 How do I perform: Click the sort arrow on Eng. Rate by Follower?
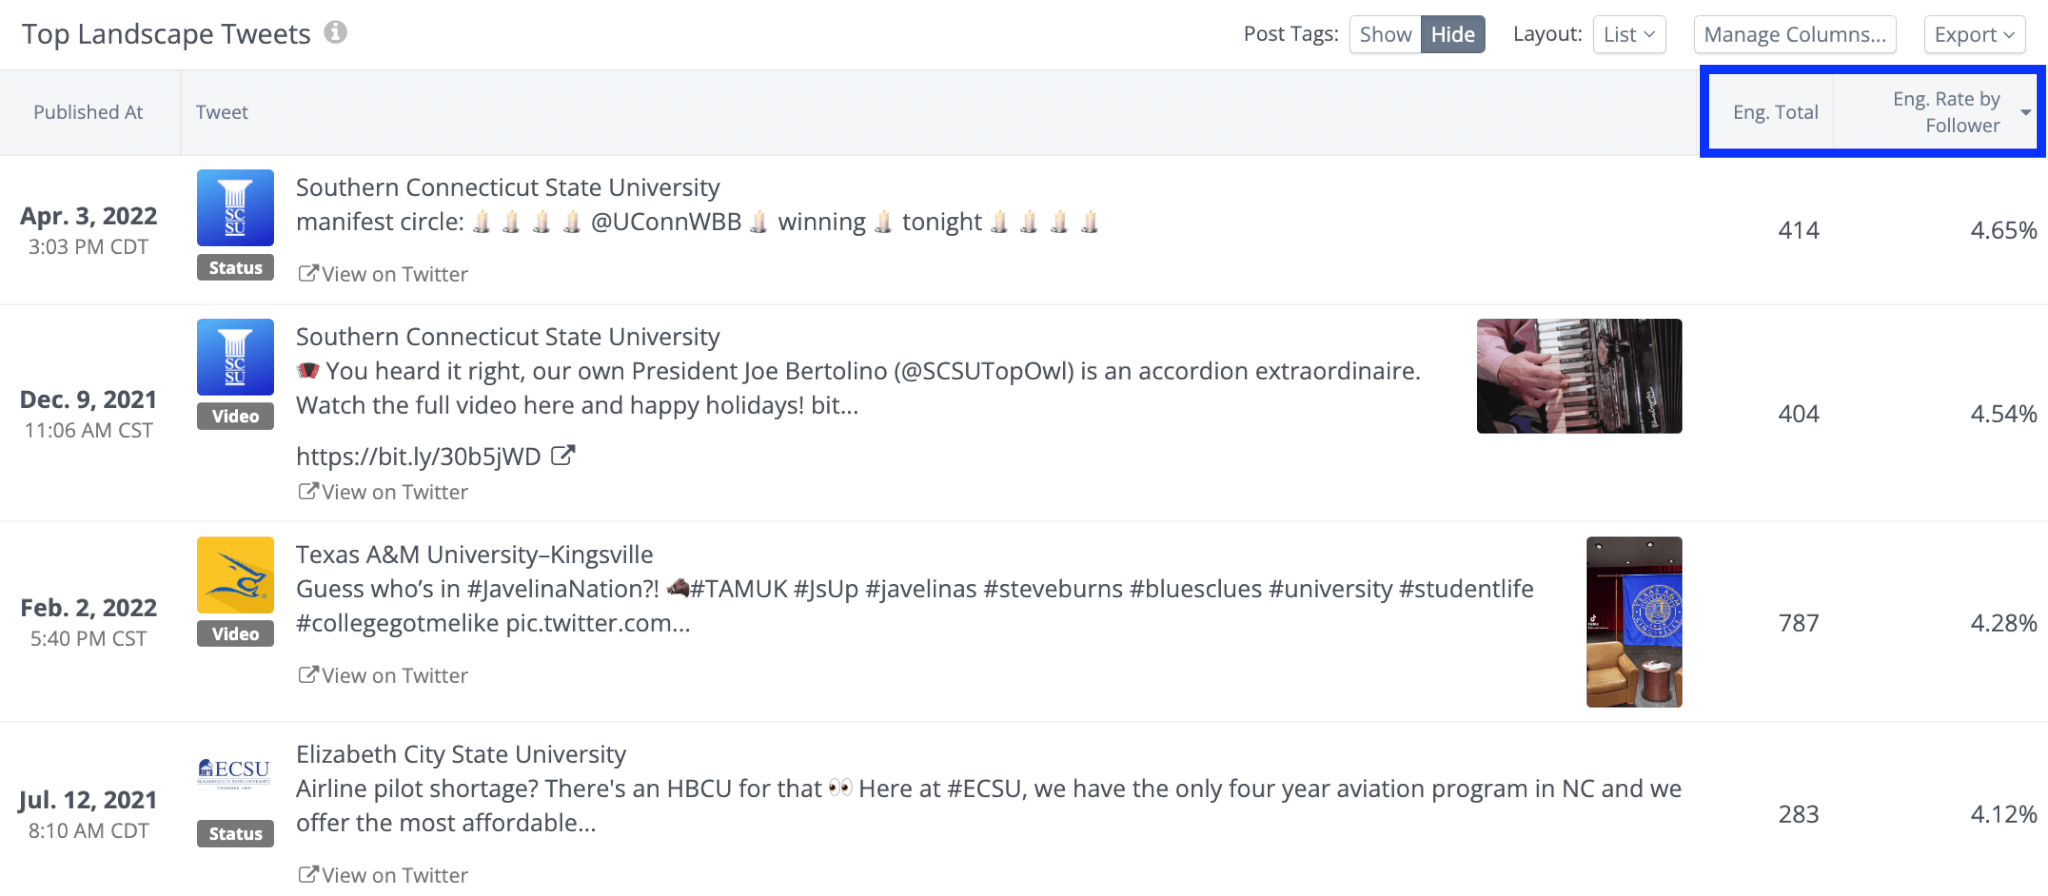[x=2025, y=112]
